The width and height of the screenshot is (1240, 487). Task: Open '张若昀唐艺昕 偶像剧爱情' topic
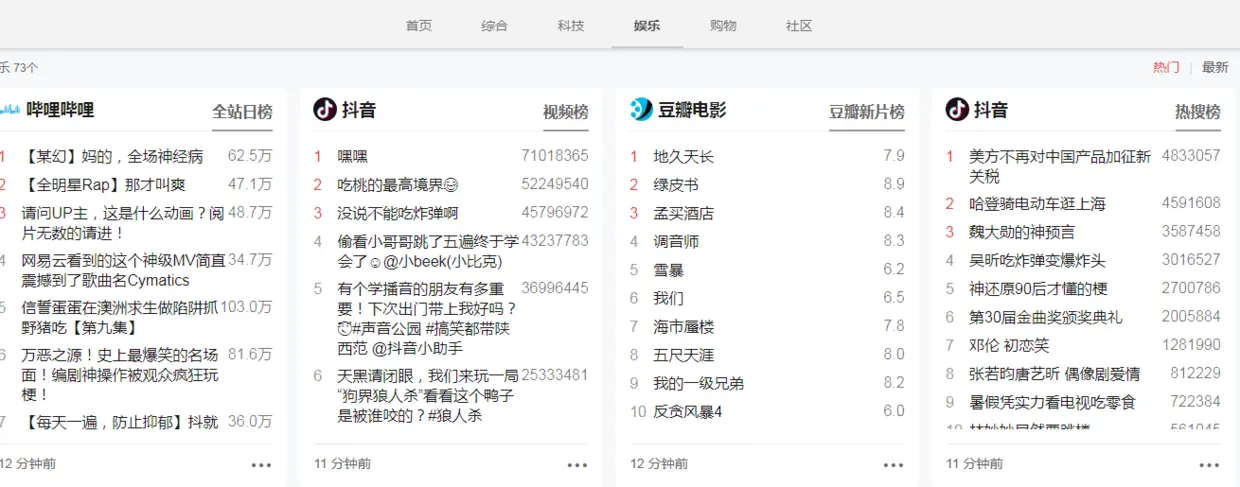1054,374
